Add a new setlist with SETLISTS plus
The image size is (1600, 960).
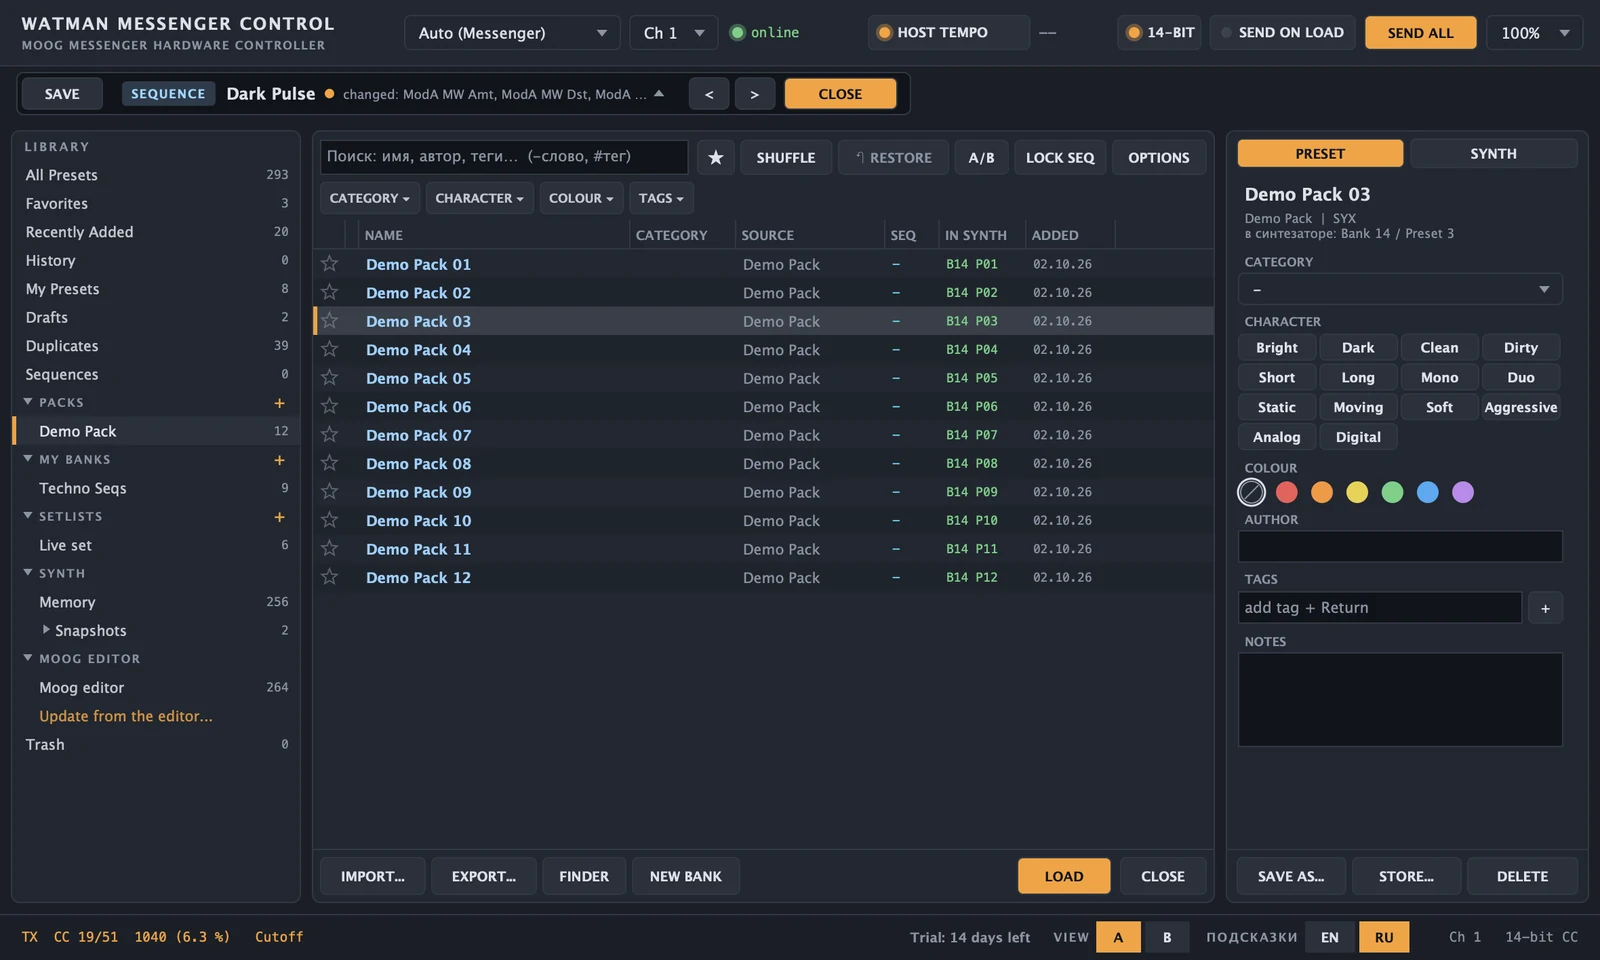[x=279, y=517]
